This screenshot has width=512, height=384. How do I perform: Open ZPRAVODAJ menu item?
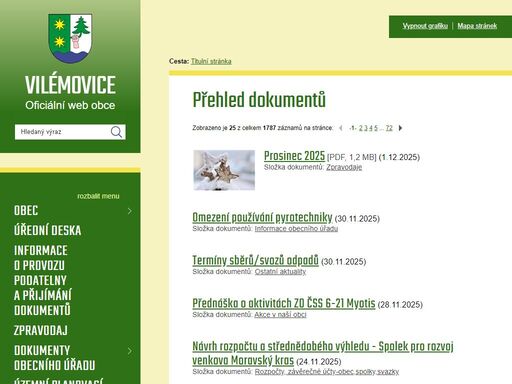click(41, 331)
